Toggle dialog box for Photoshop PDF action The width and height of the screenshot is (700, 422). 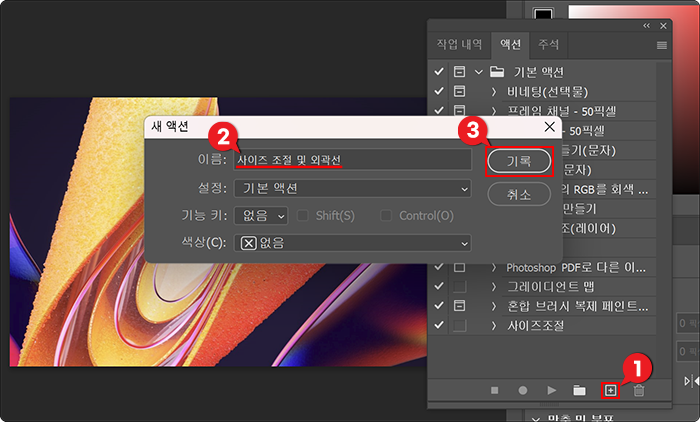click(x=459, y=267)
